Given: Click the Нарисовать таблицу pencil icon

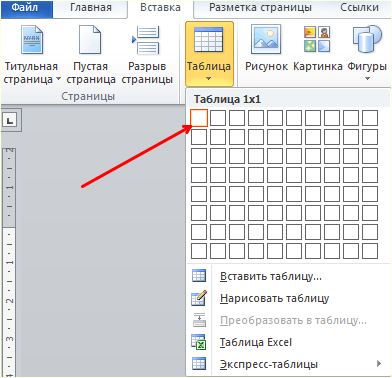Looking at the screenshot, I should (x=199, y=298).
